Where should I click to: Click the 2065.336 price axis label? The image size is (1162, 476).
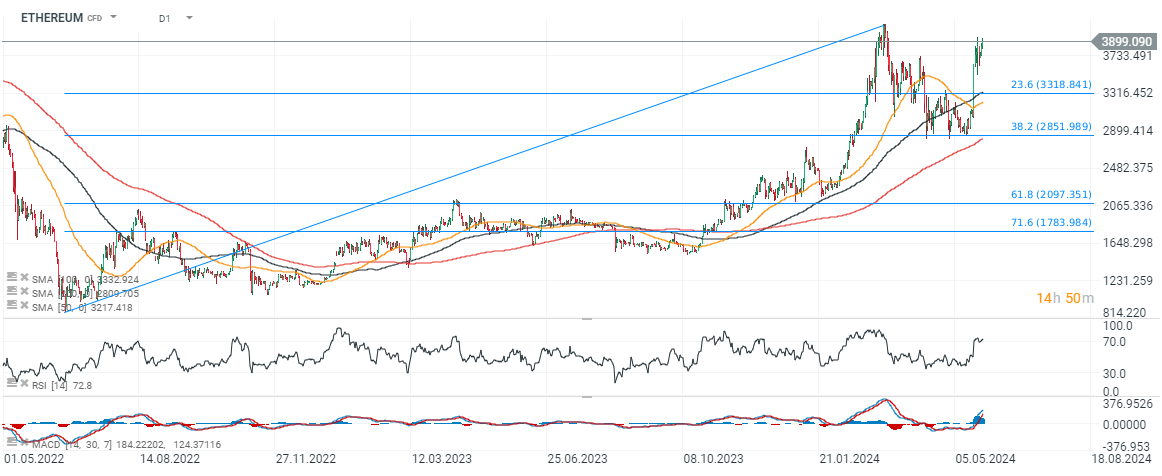1126,205
